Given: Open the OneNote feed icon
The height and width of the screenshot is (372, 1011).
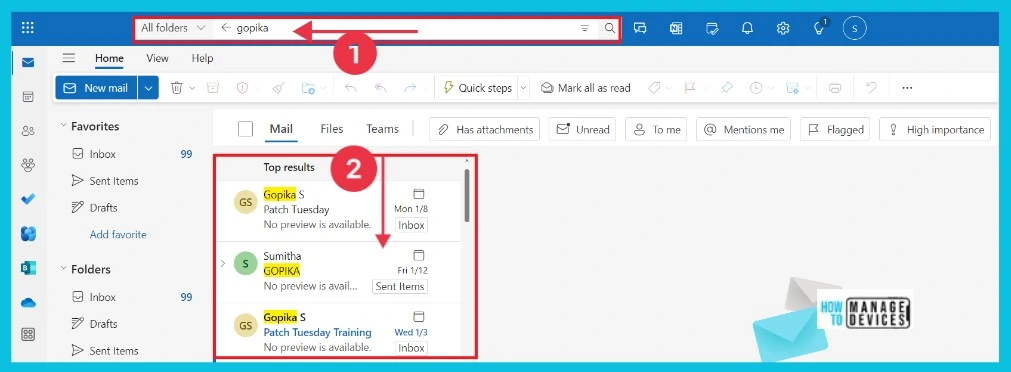Looking at the screenshot, I should click(x=676, y=28).
